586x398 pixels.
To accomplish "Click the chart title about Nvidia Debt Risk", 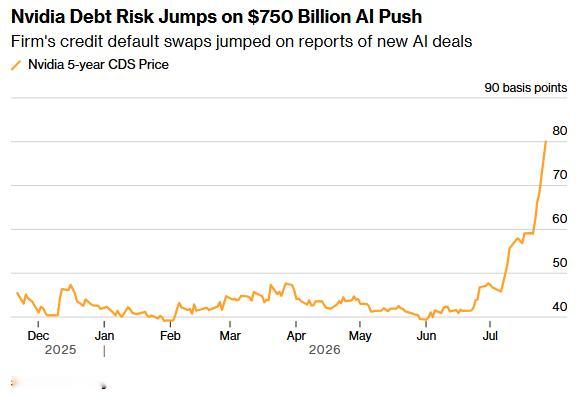I will click(216, 16).
